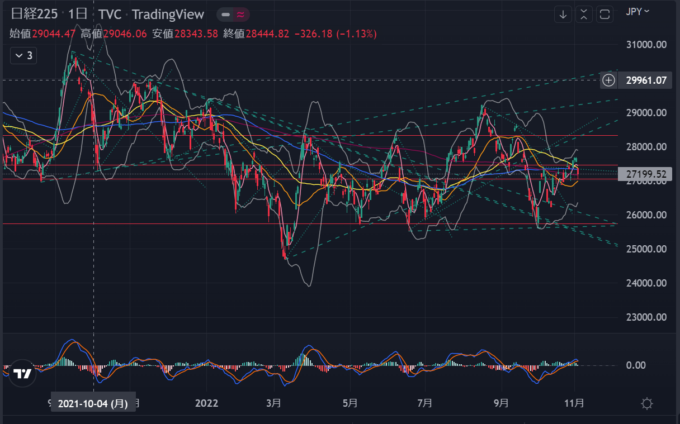Click the red 27199.52 current price label
This screenshot has height=424, width=680.
point(646,172)
